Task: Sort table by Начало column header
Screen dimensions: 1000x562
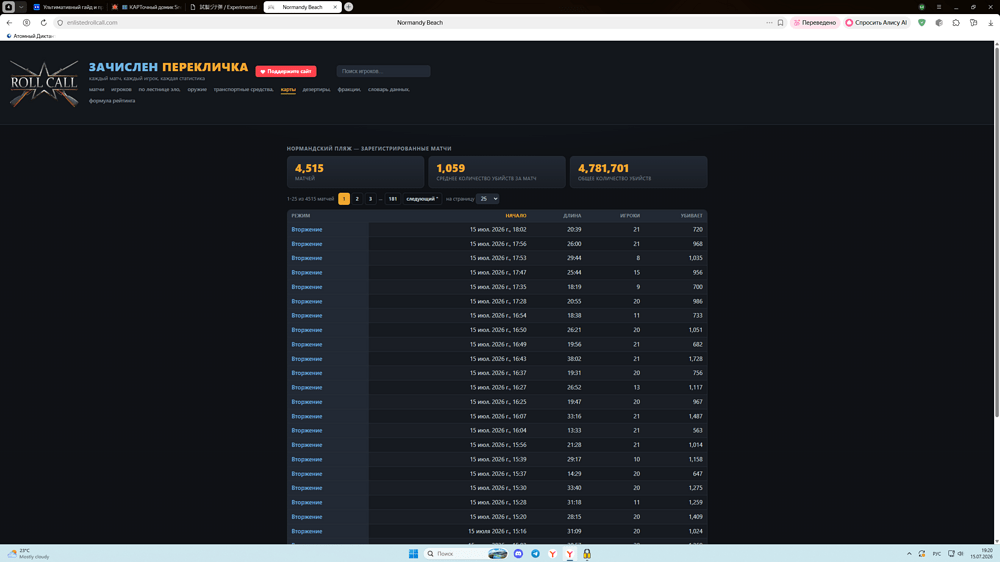Action: [516, 216]
